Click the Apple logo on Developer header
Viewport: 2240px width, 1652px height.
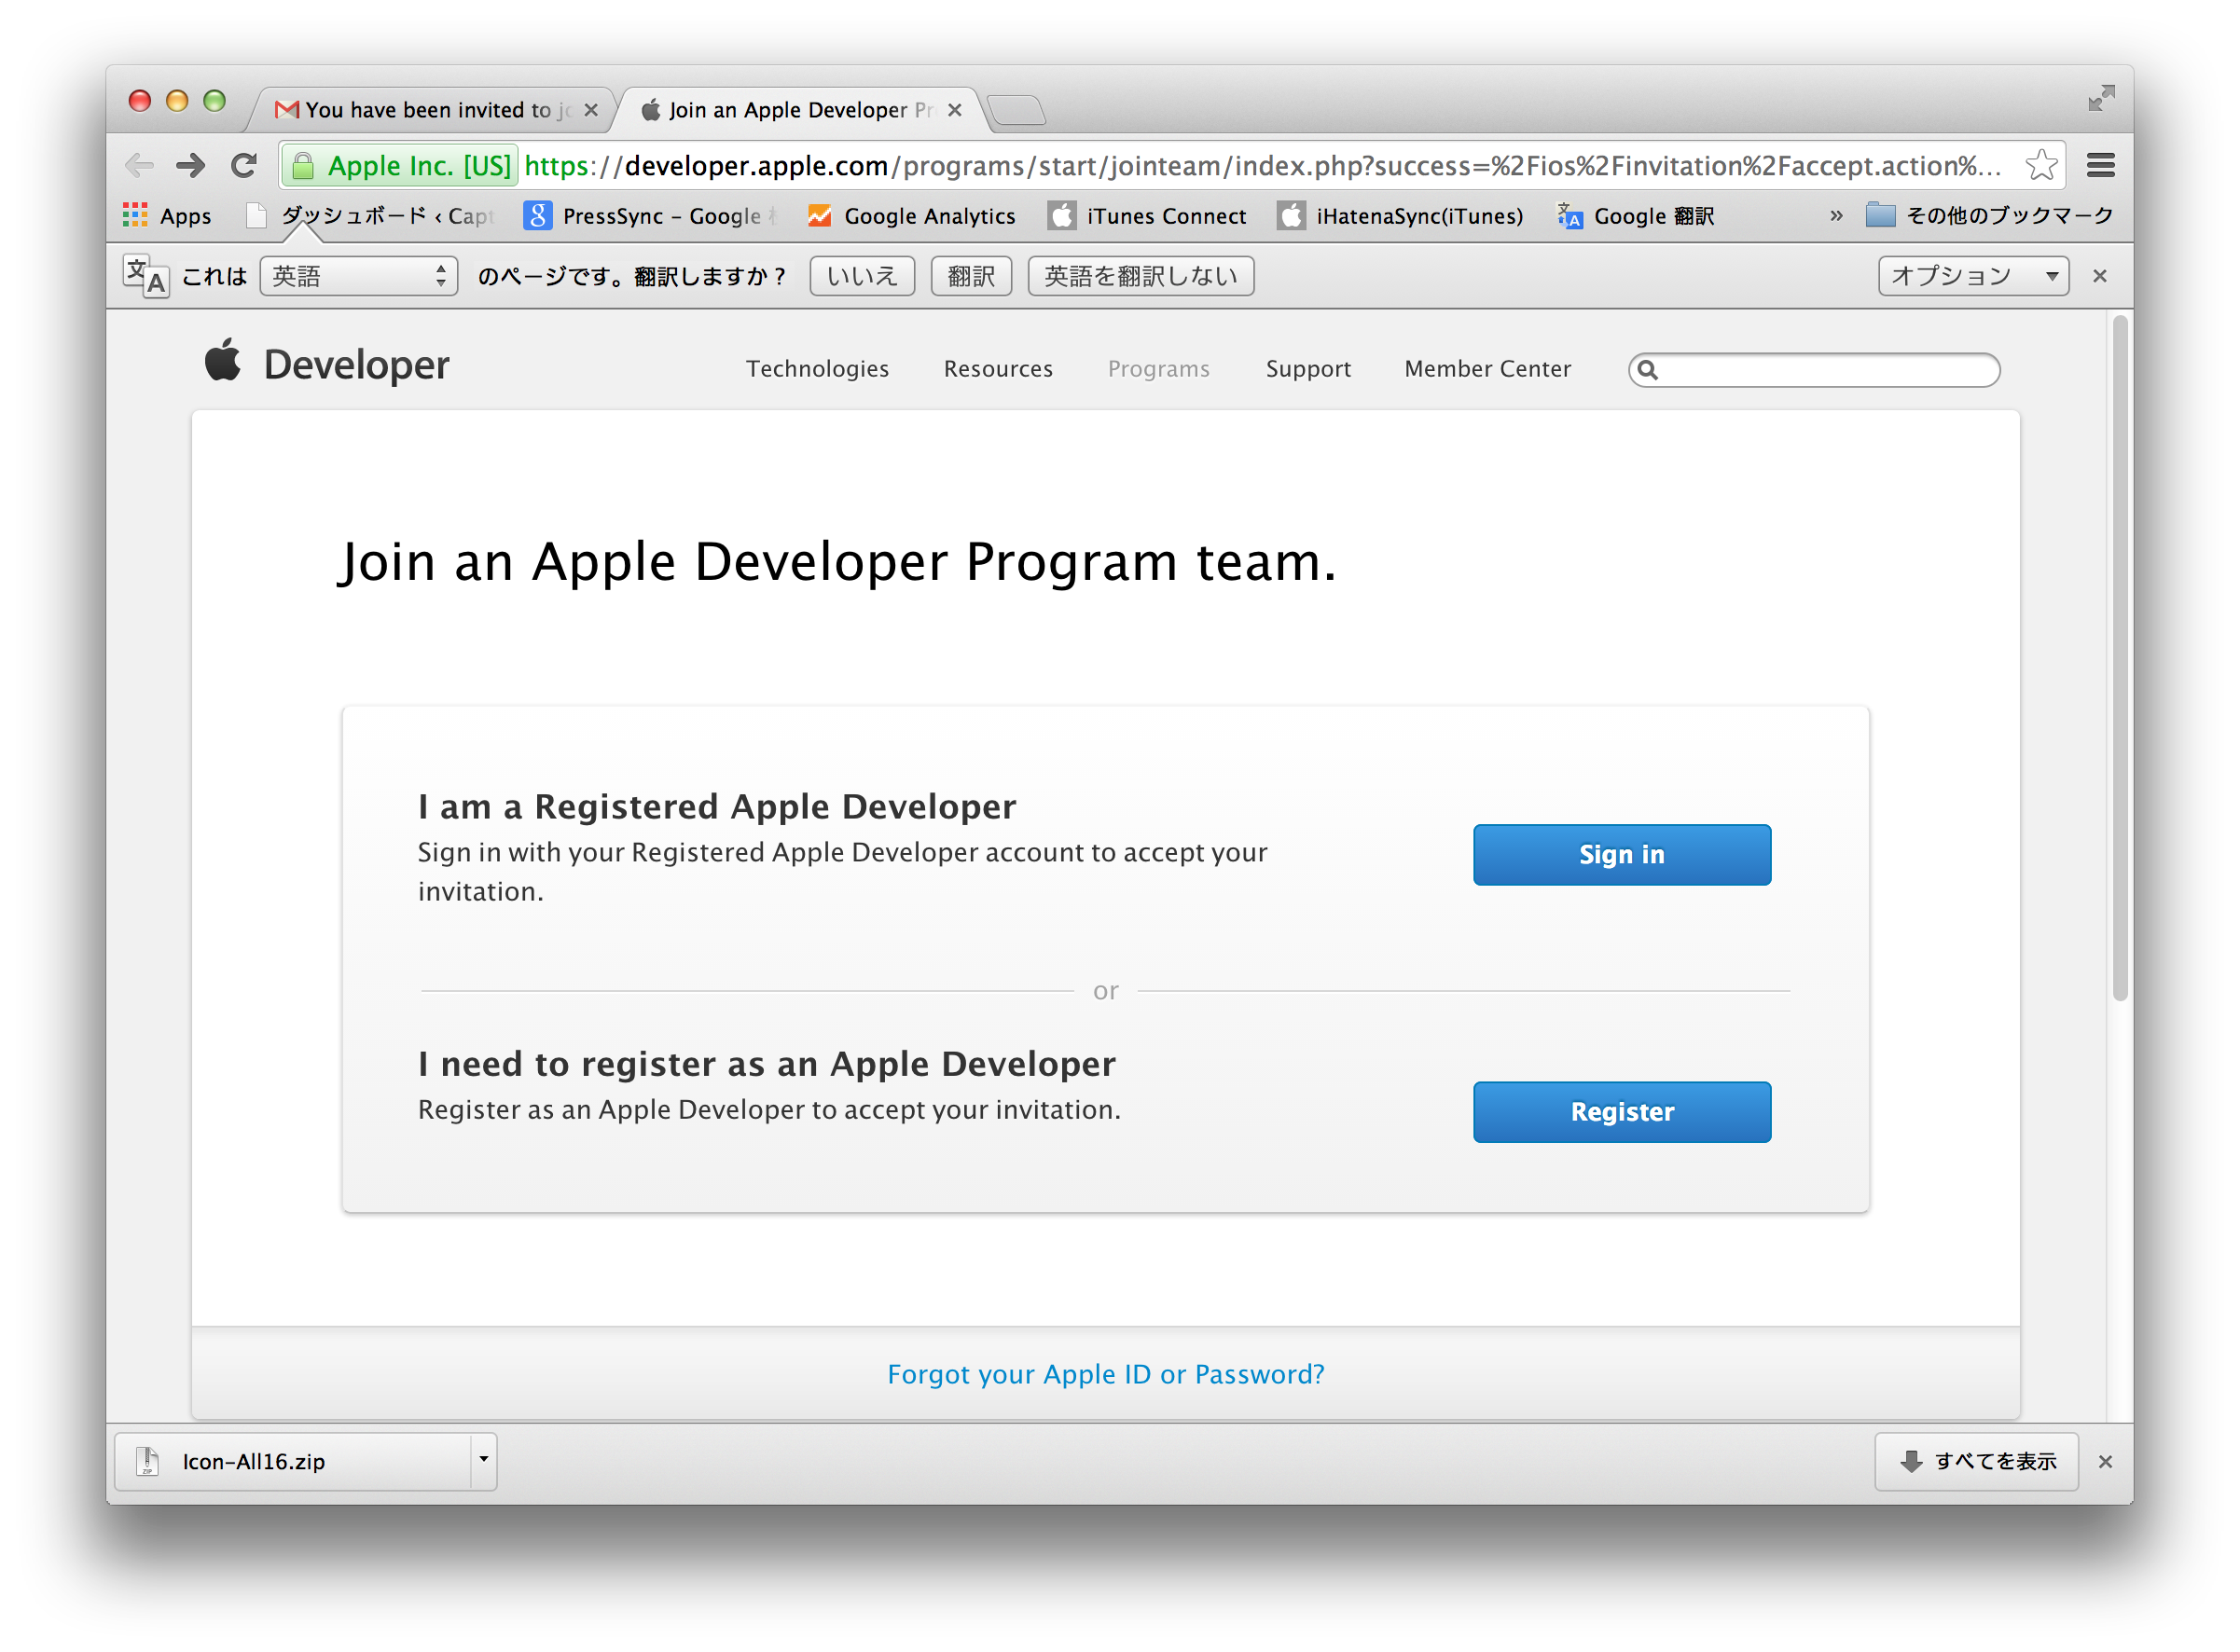(223, 361)
